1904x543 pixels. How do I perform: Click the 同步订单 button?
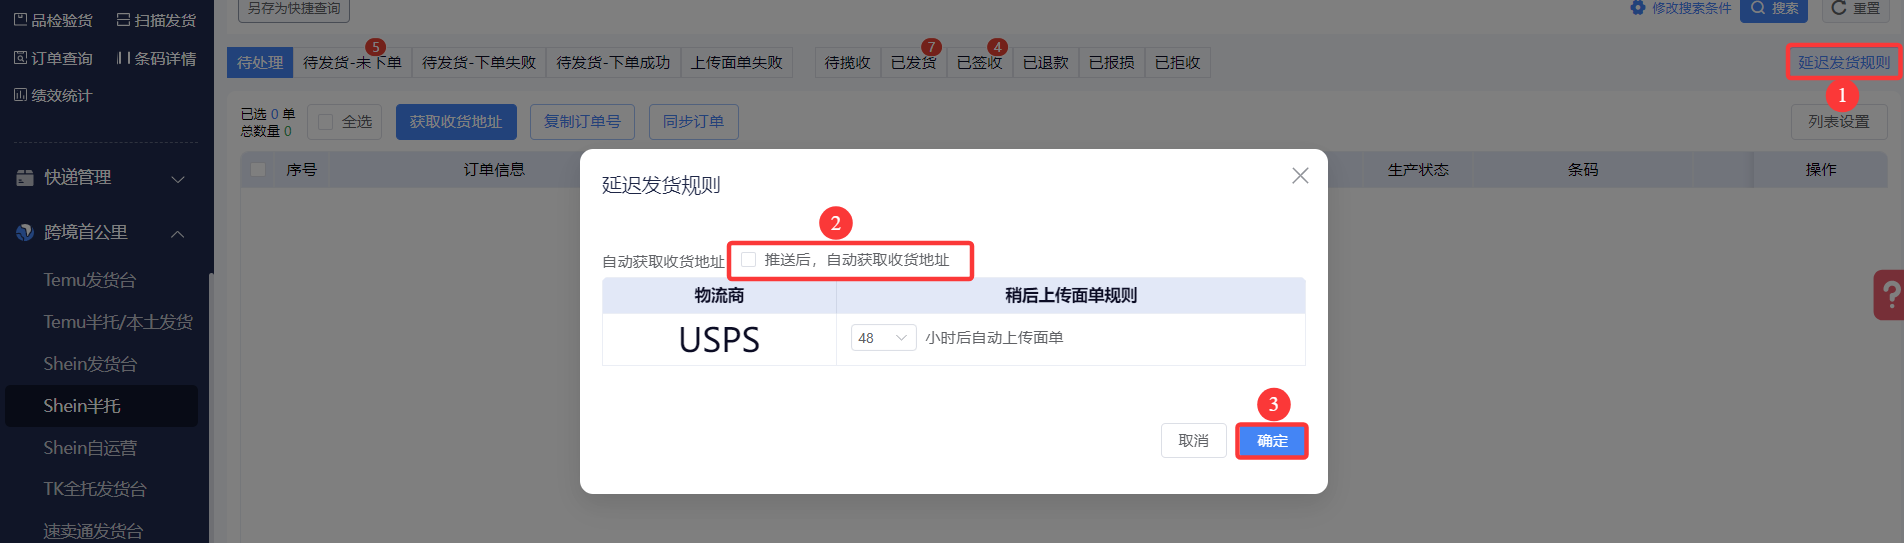pos(694,121)
